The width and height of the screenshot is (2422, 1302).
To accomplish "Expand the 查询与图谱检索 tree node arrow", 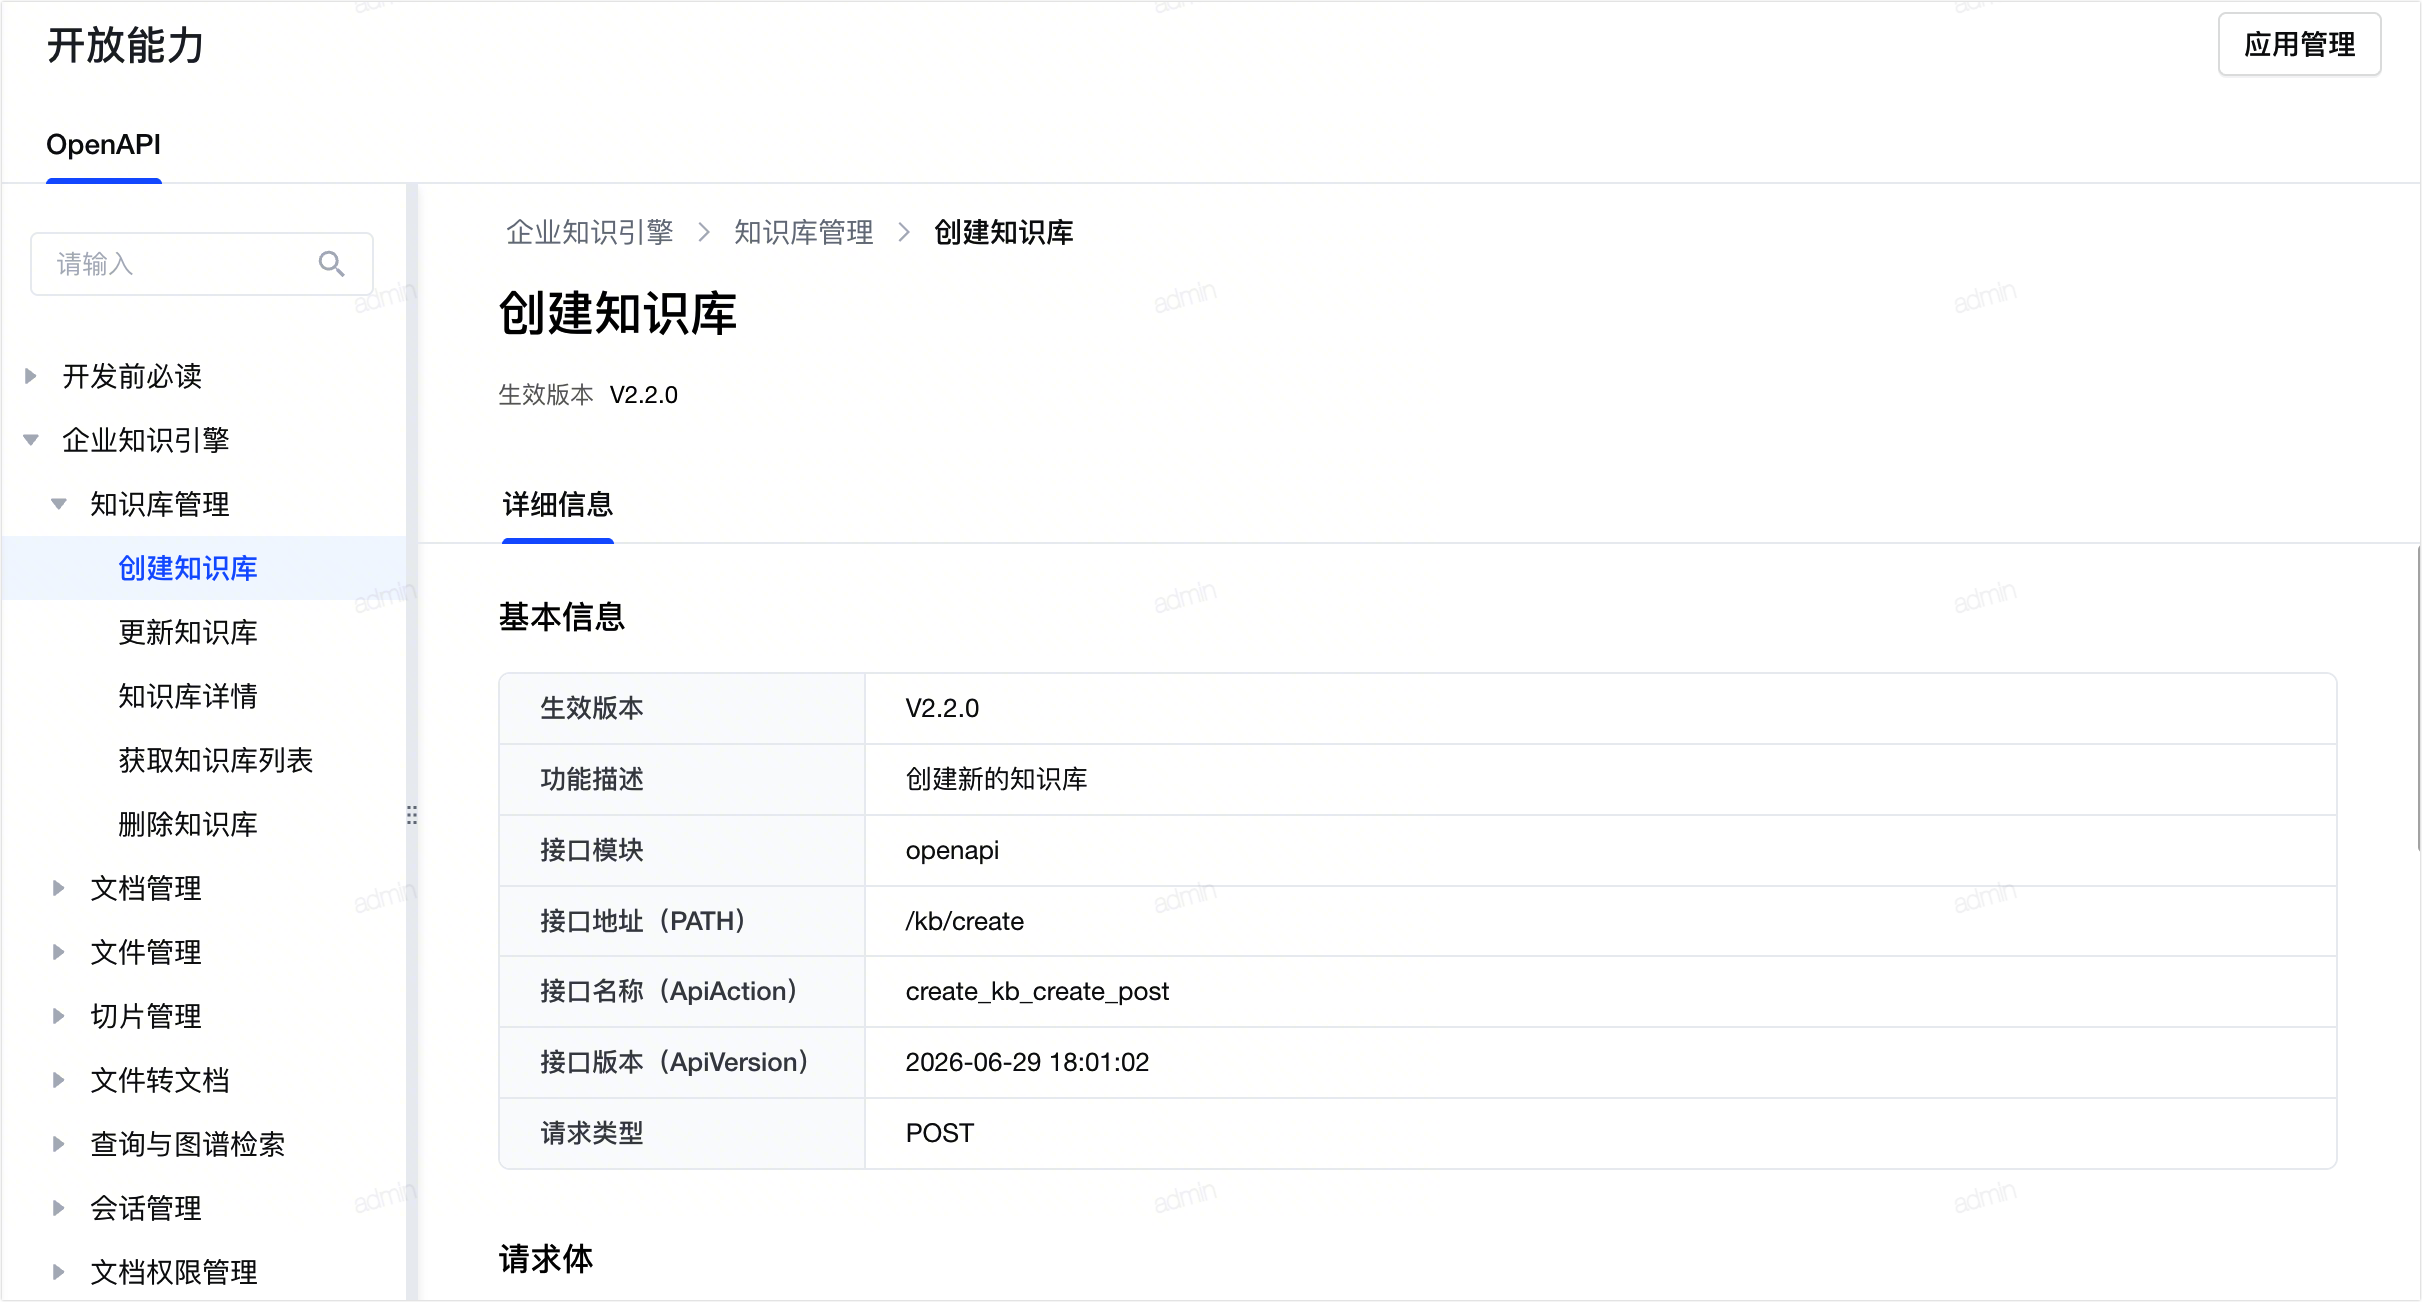I will click(x=59, y=1144).
